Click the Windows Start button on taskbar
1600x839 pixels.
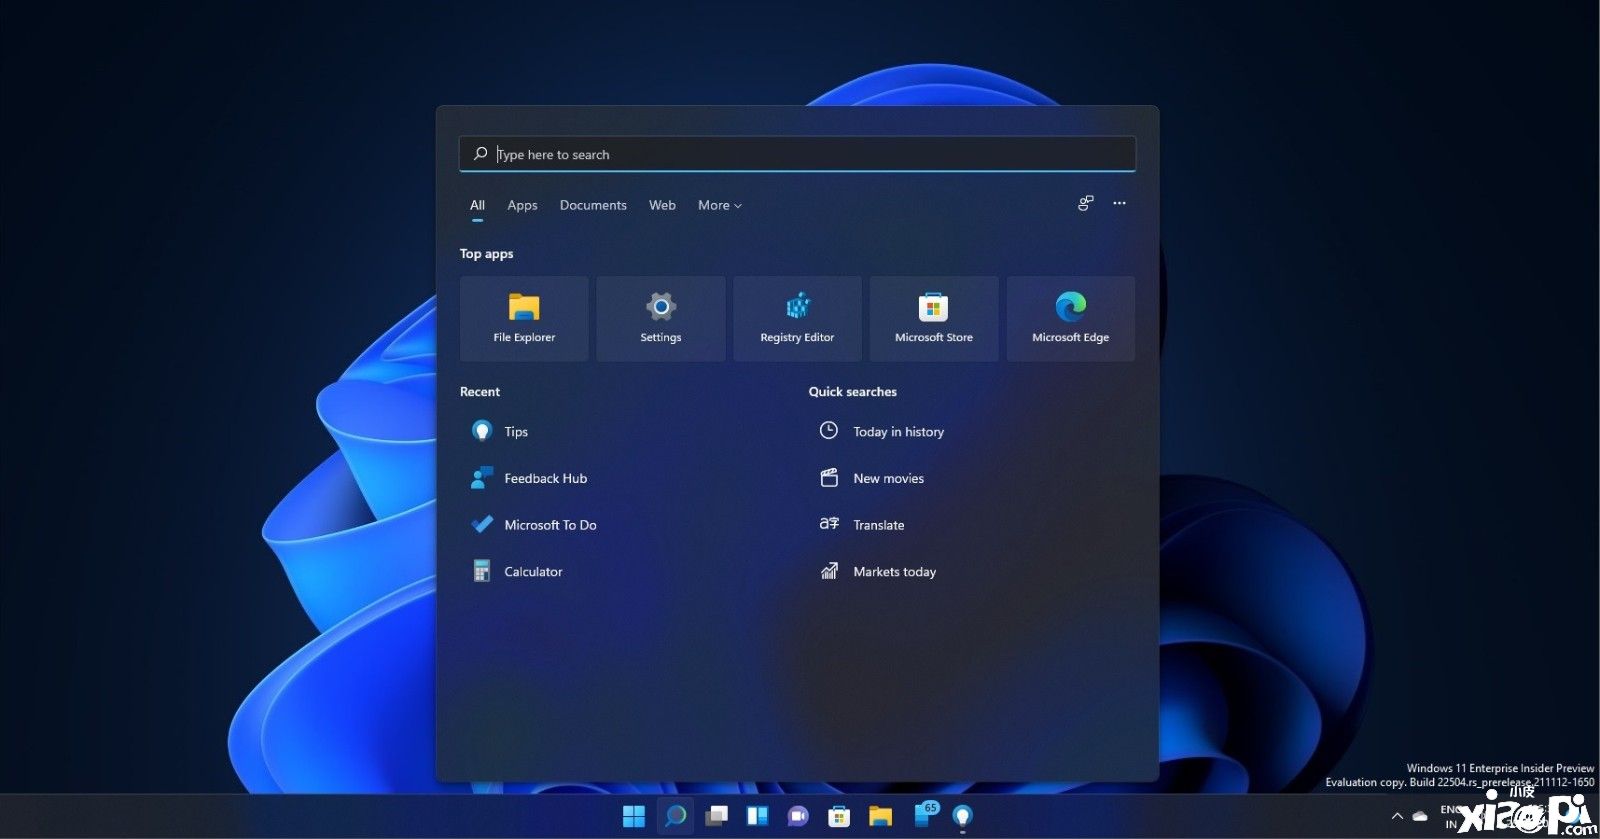coord(634,817)
